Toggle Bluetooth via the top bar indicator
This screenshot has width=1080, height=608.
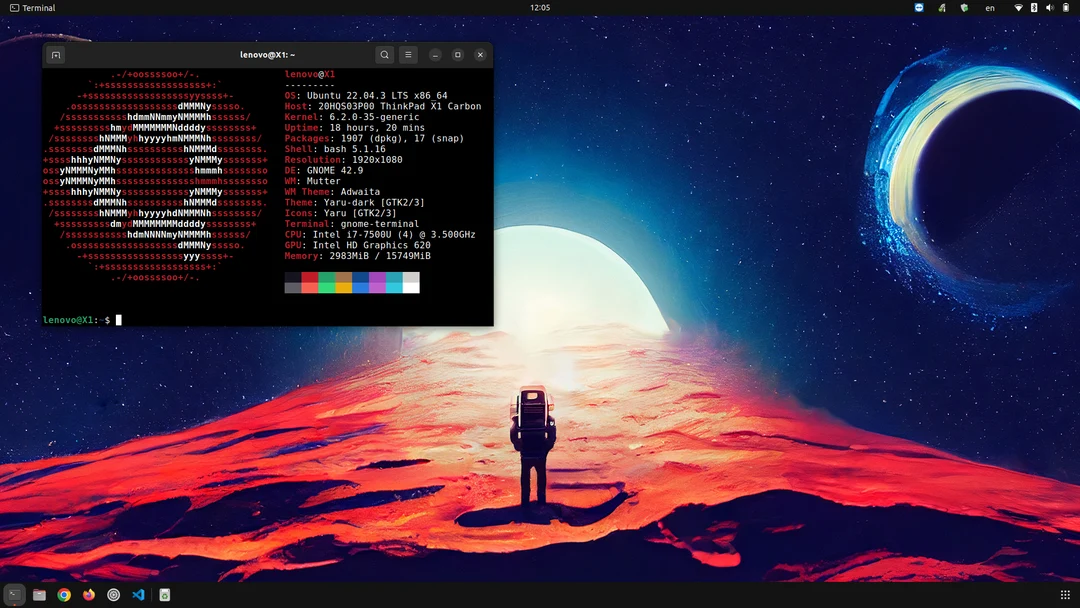point(1034,7)
